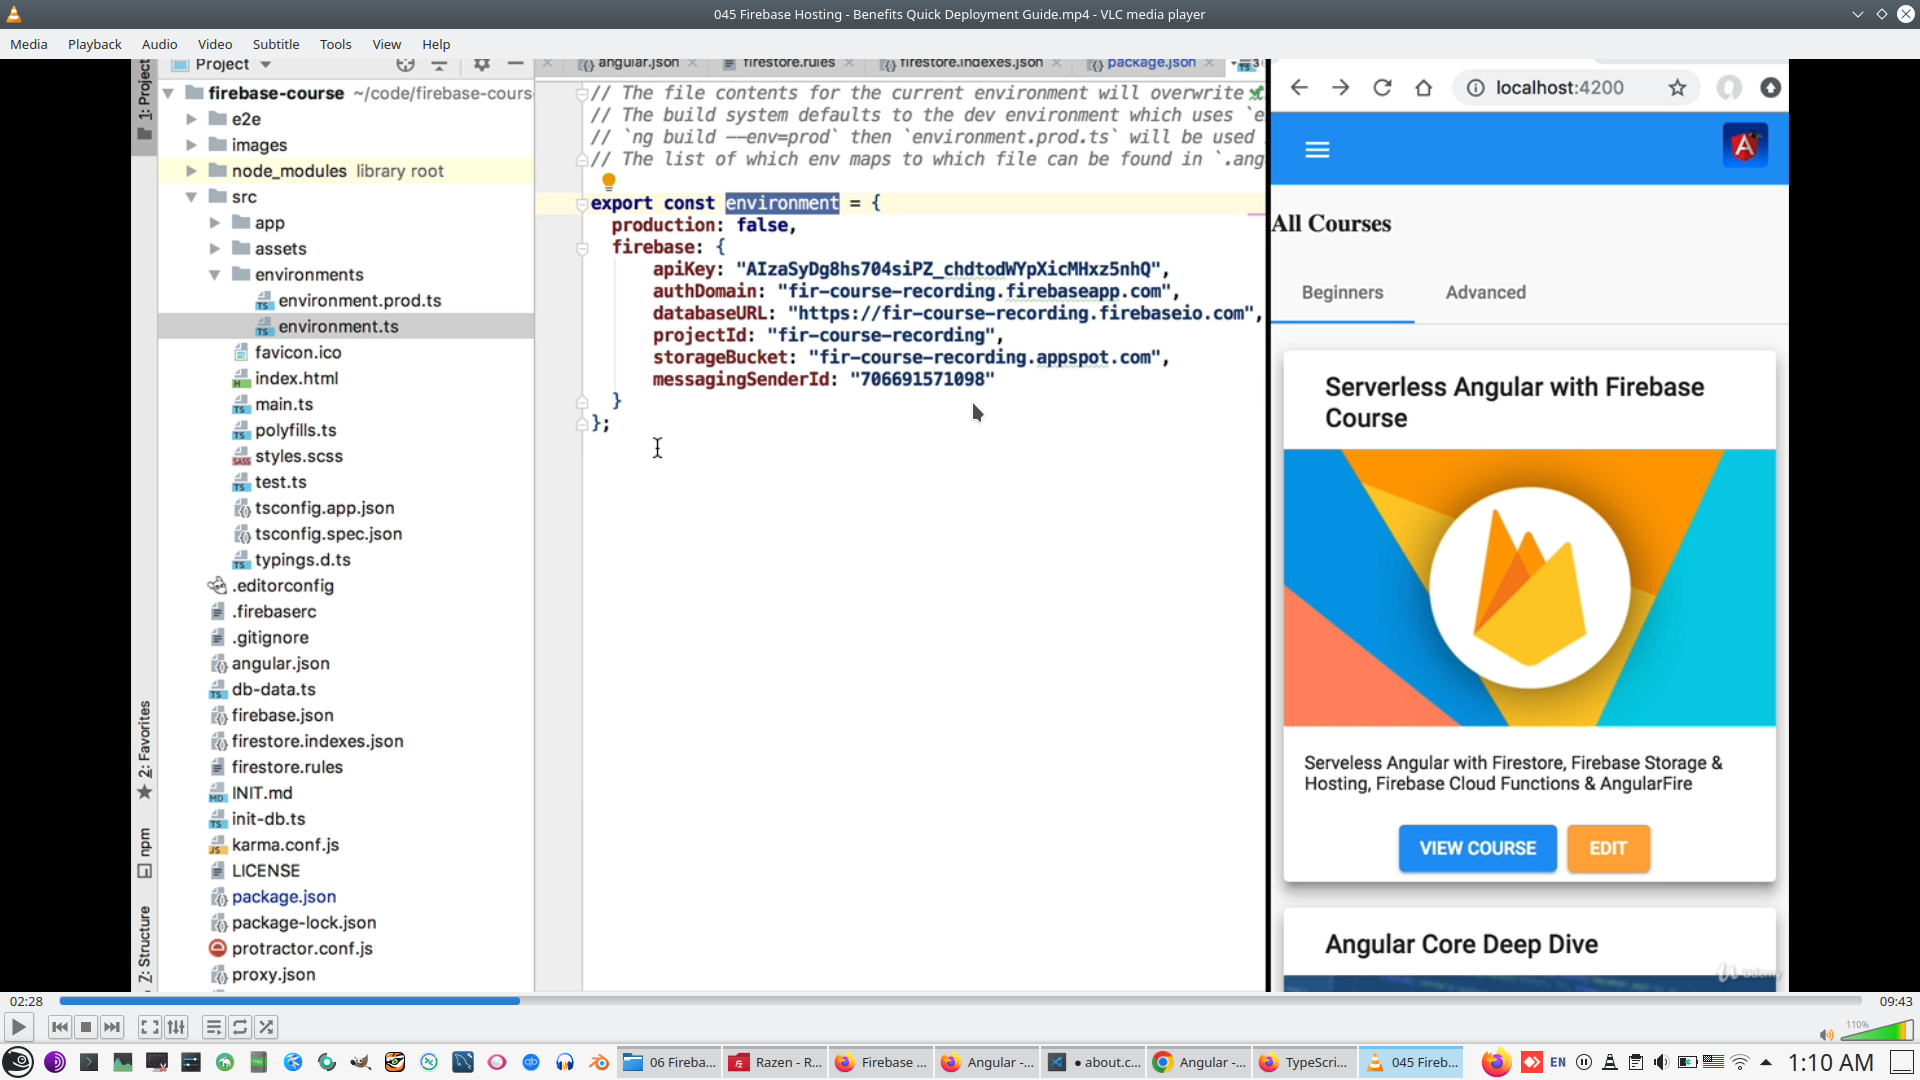The width and height of the screenshot is (1920, 1080).
Task: Open Firefox from the taskbar tray
Action: point(1496,1062)
